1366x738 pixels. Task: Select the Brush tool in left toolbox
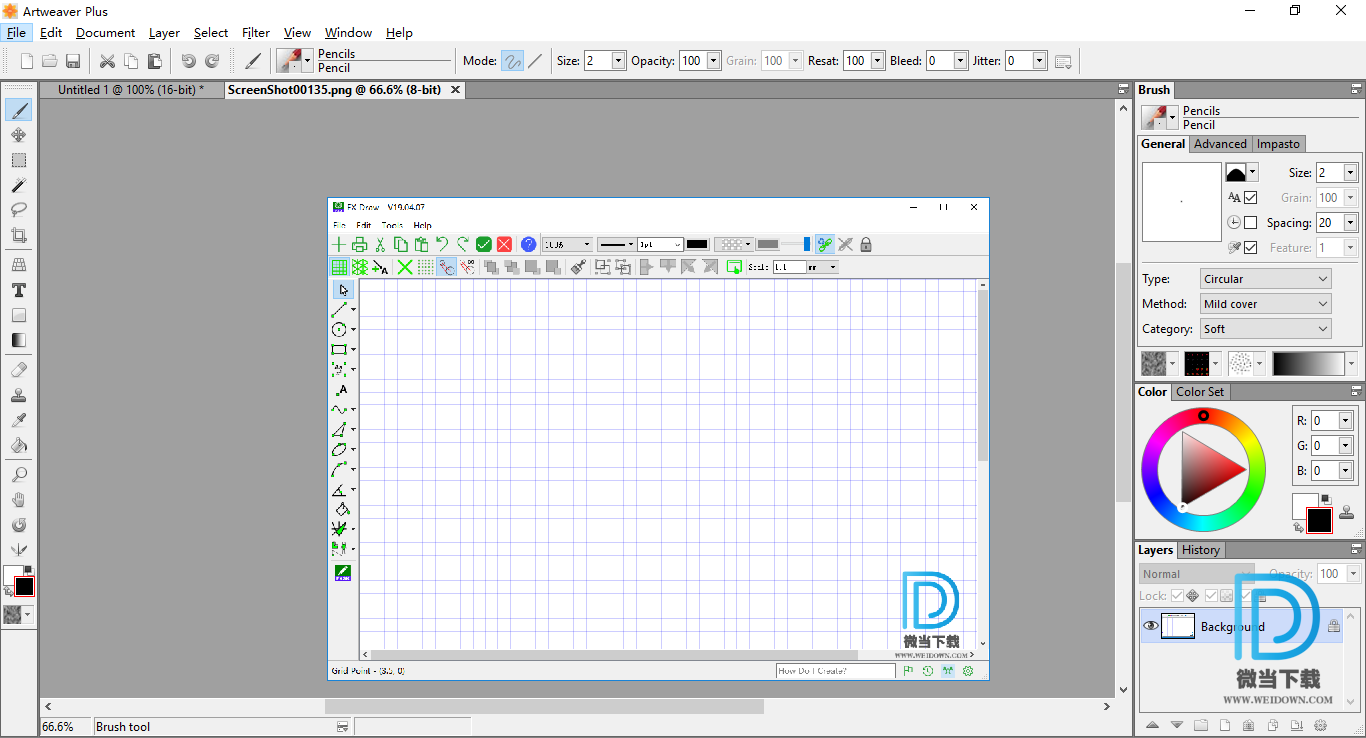pyautogui.click(x=18, y=110)
